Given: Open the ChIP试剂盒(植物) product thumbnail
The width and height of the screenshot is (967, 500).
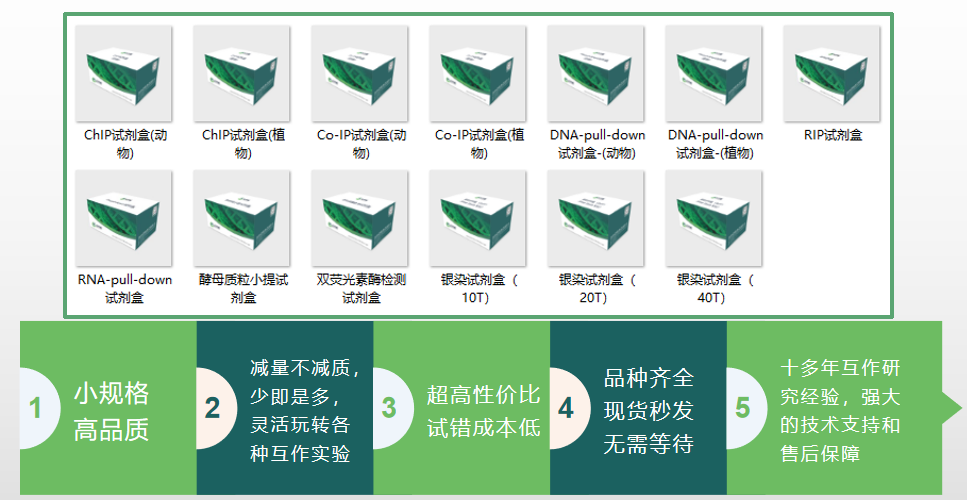Looking at the screenshot, I should pos(242,73).
